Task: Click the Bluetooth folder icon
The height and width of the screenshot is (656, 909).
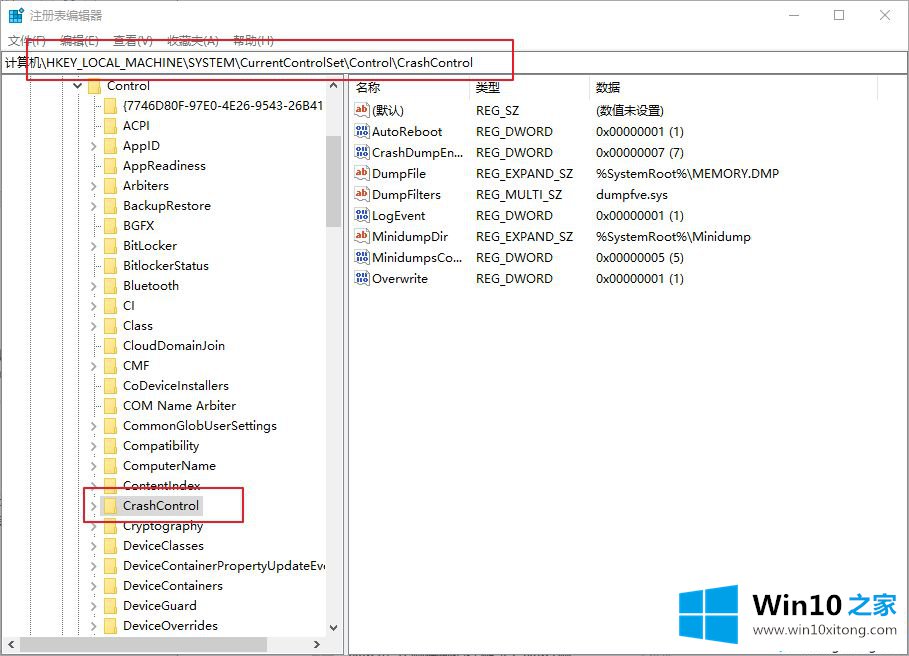Action: (110, 286)
